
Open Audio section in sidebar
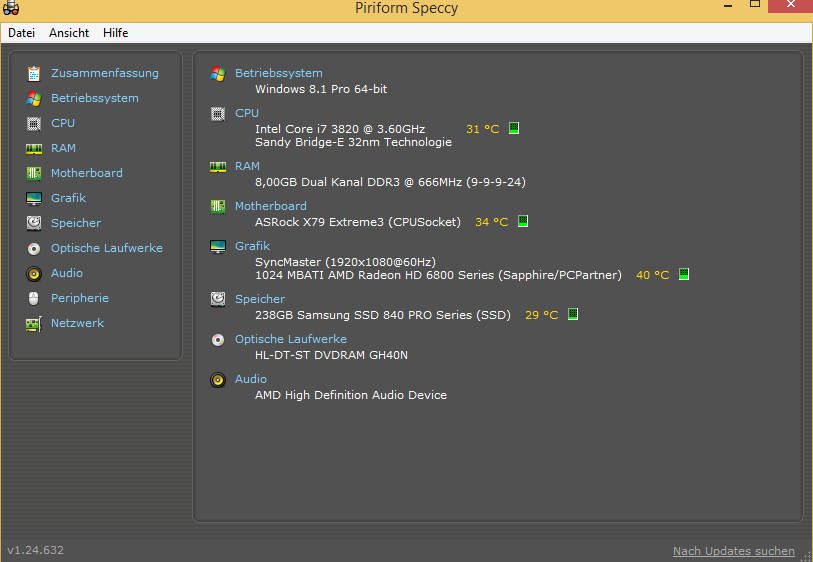coord(67,273)
